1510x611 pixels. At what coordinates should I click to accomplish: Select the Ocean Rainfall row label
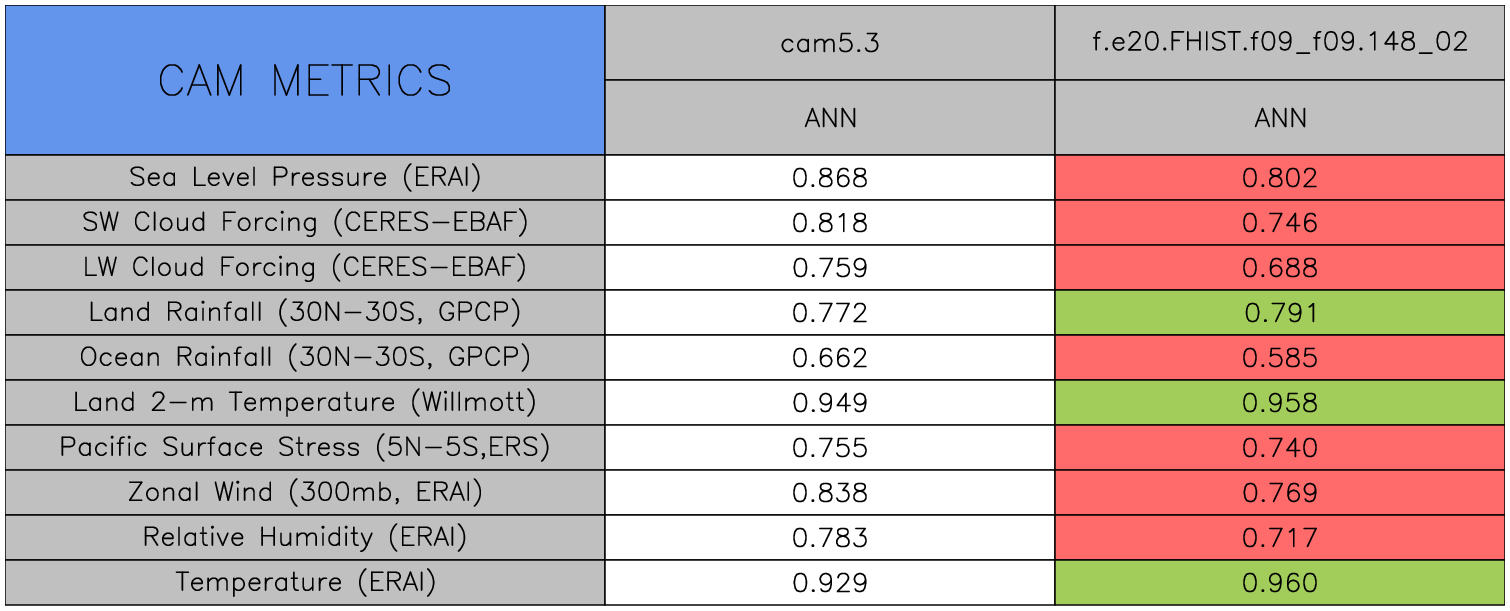click(305, 358)
